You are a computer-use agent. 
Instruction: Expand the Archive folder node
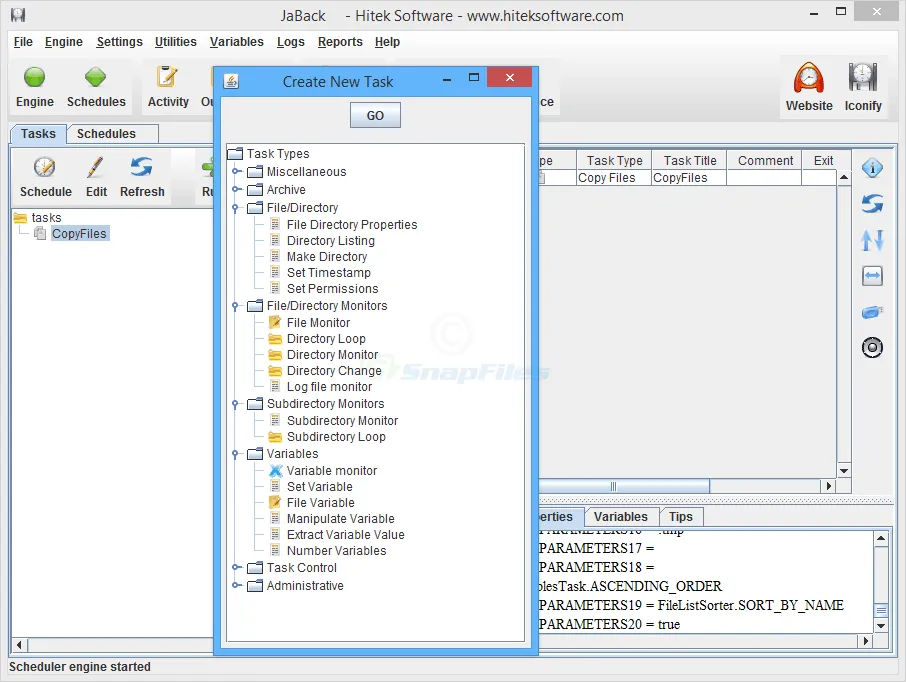tap(236, 189)
